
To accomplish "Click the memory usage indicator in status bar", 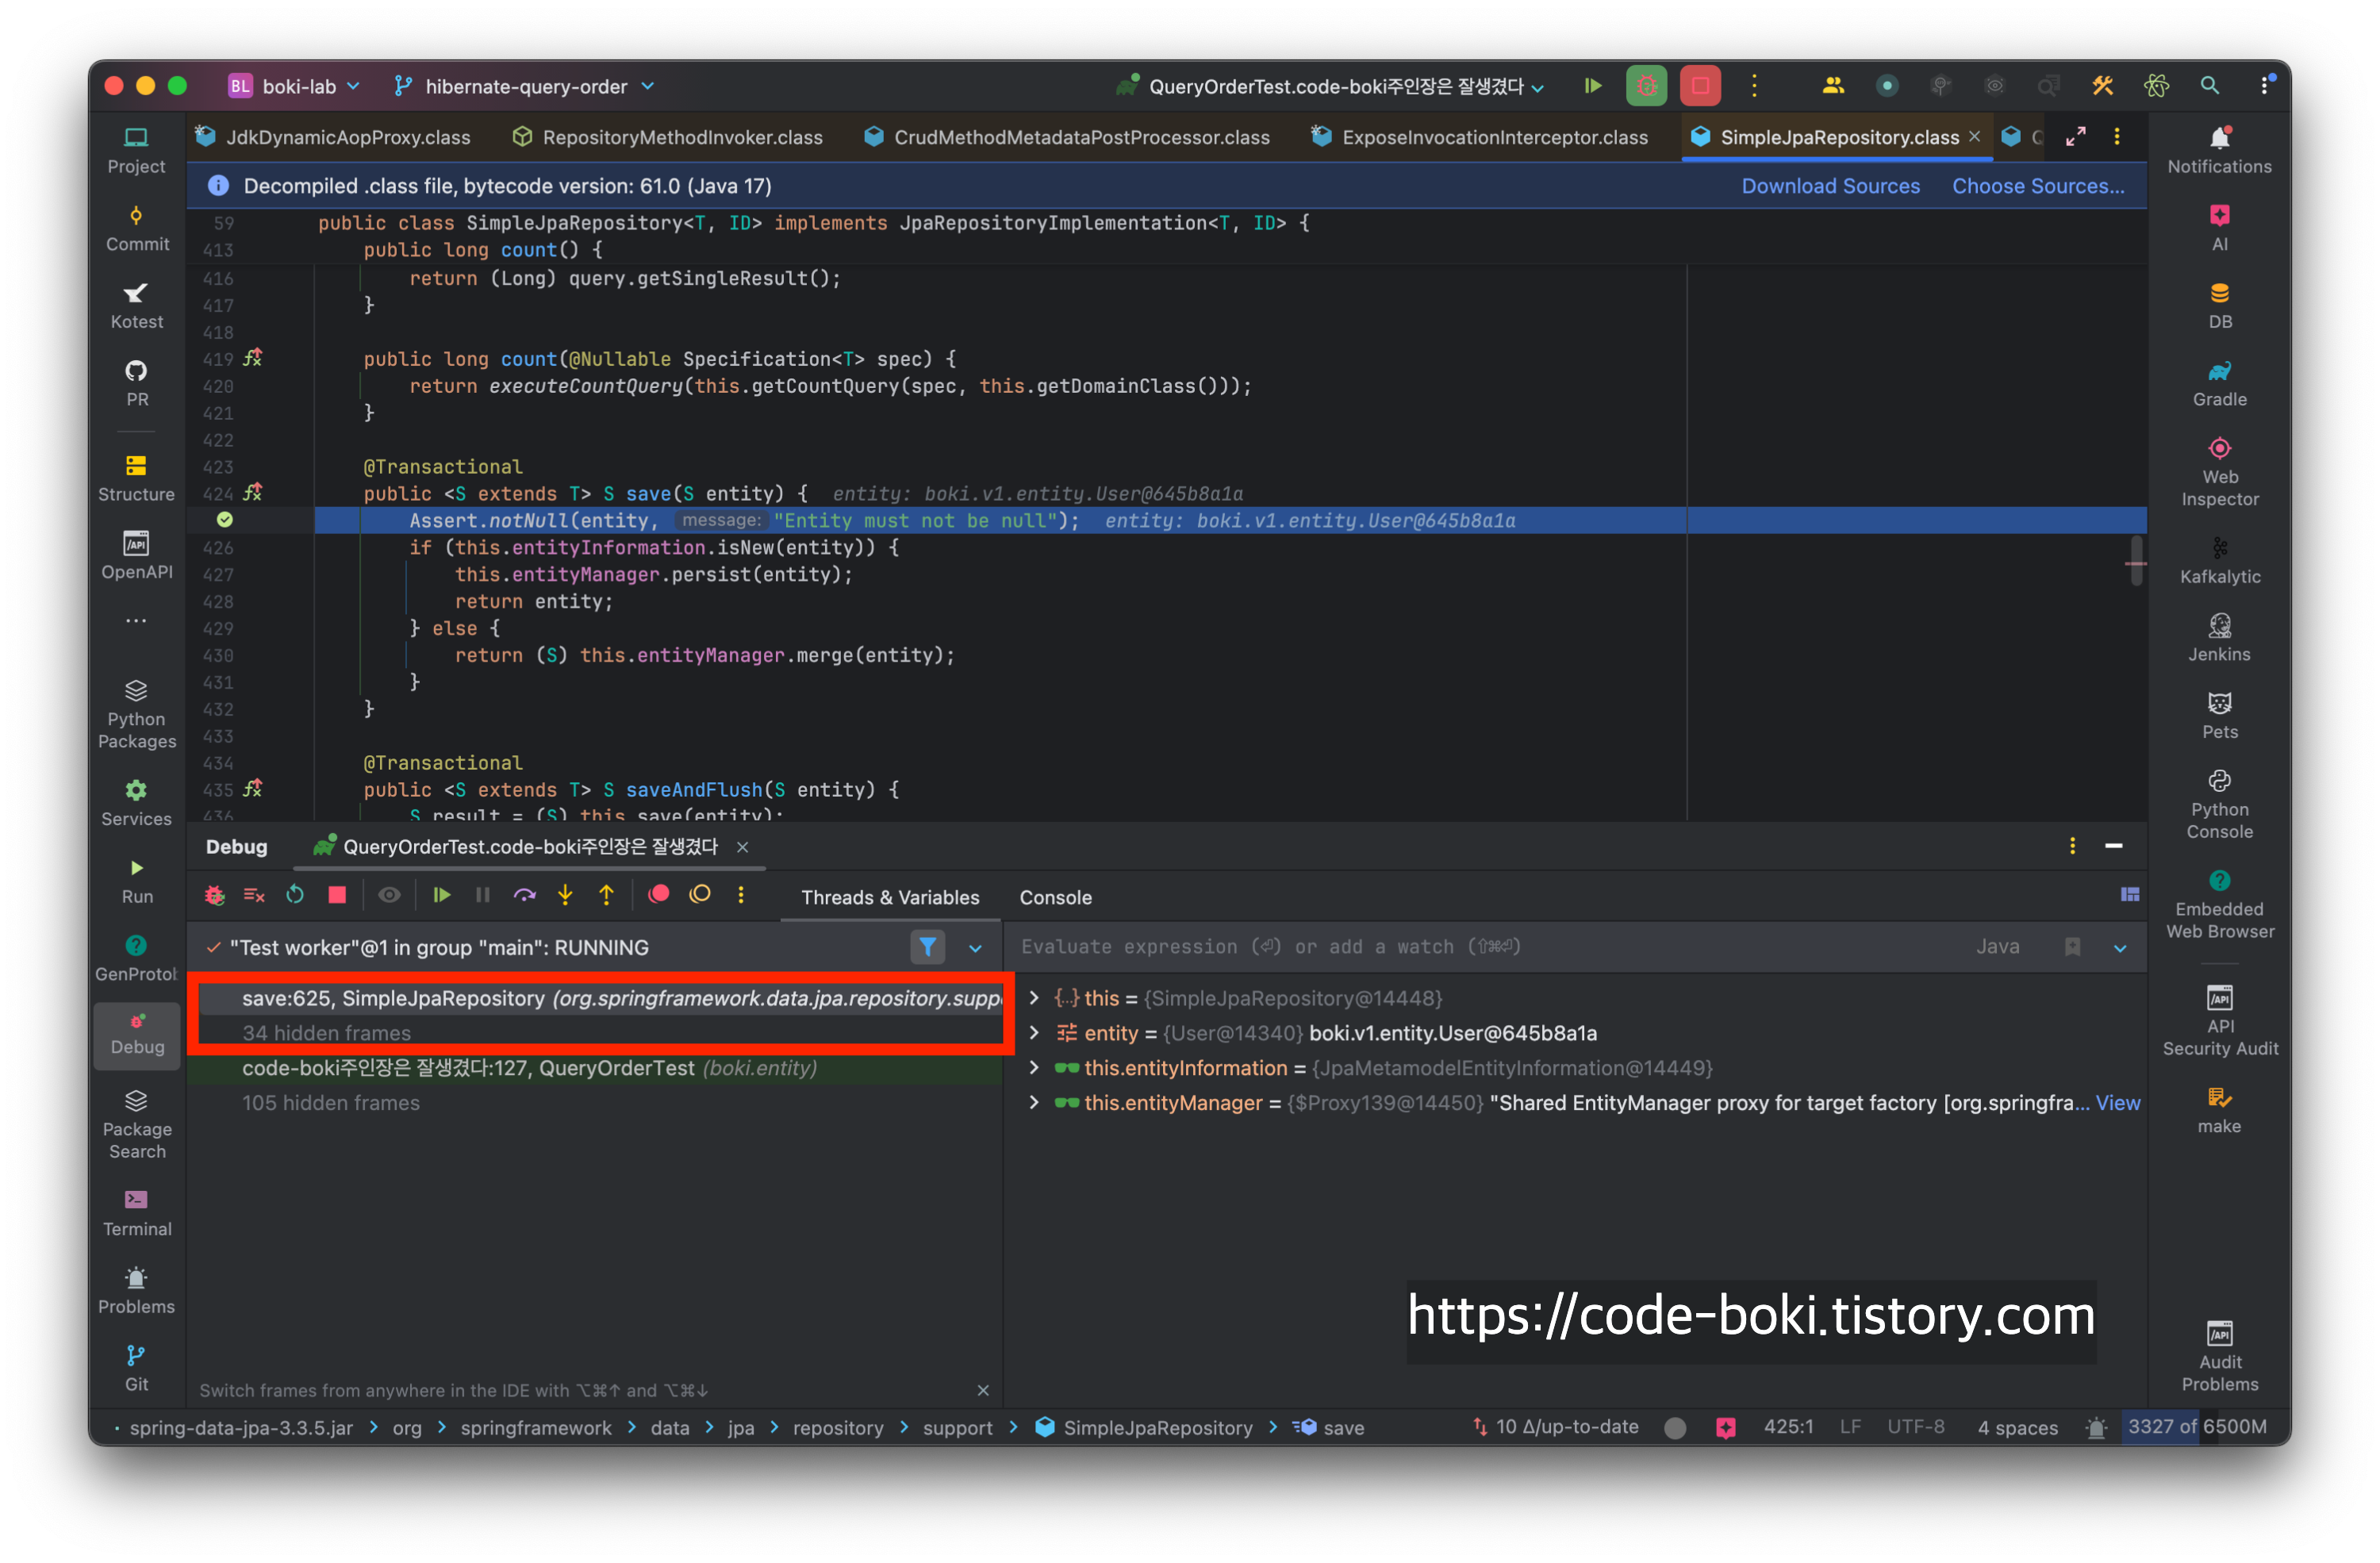I will (2196, 1427).
